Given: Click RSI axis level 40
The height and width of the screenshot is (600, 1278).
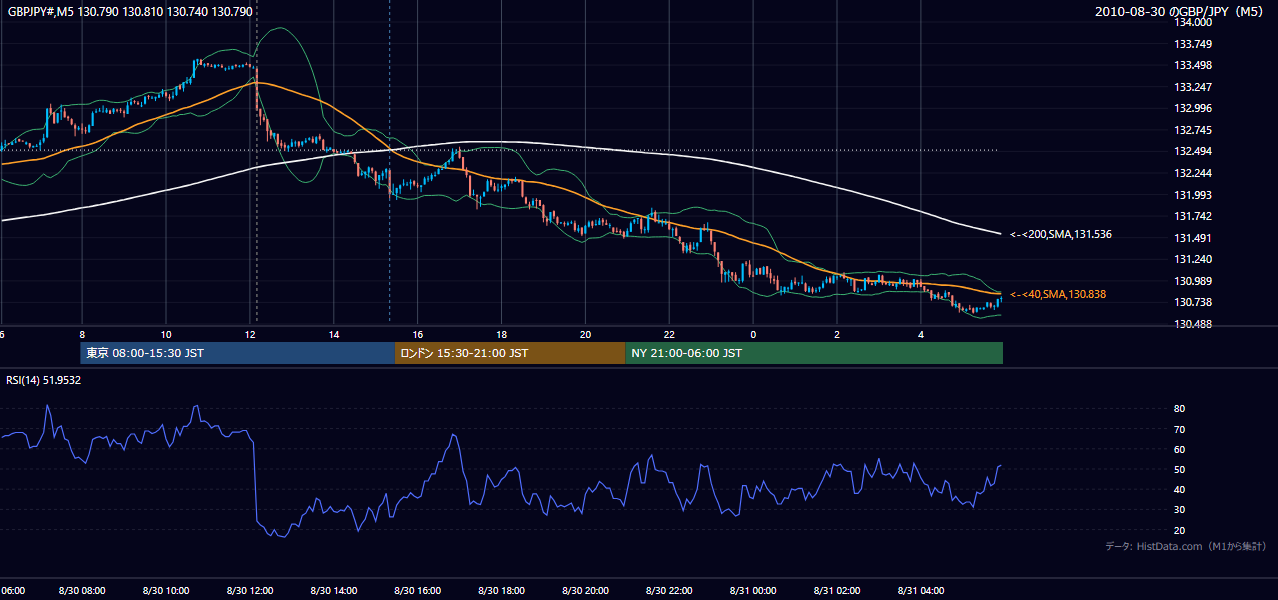Looking at the screenshot, I should (1180, 490).
